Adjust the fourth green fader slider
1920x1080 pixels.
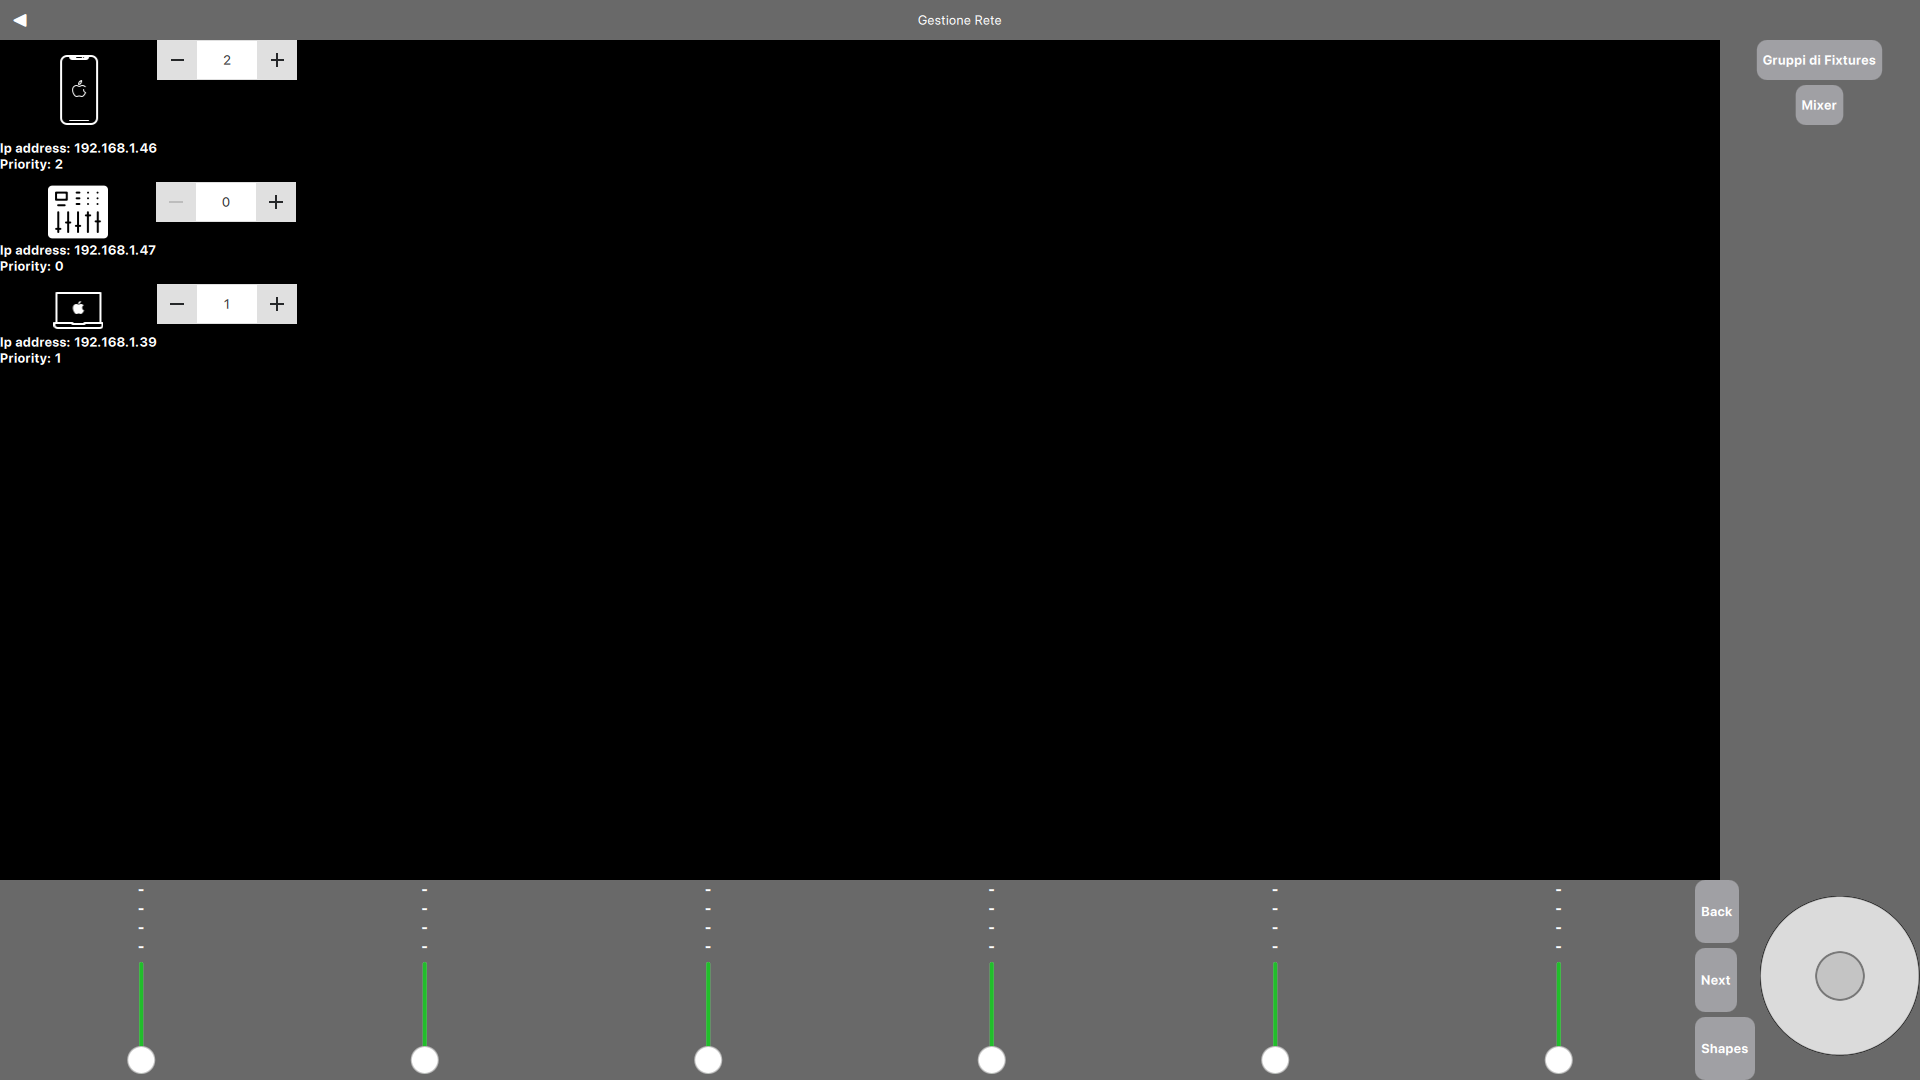tap(990, 1060)
